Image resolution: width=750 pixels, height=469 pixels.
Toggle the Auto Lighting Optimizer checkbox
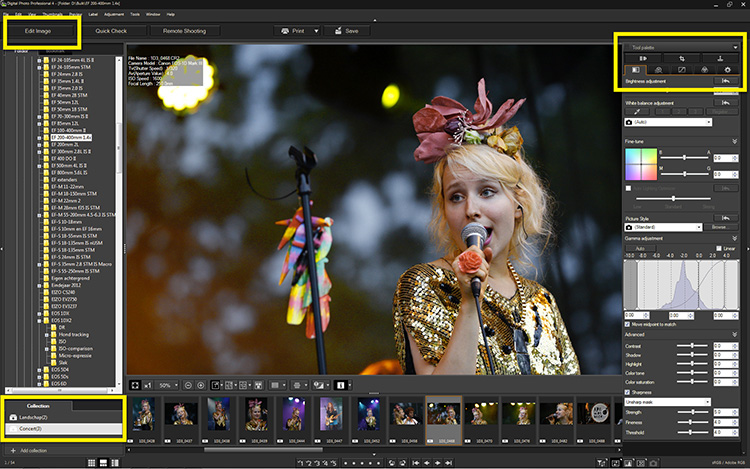(627, 188)
